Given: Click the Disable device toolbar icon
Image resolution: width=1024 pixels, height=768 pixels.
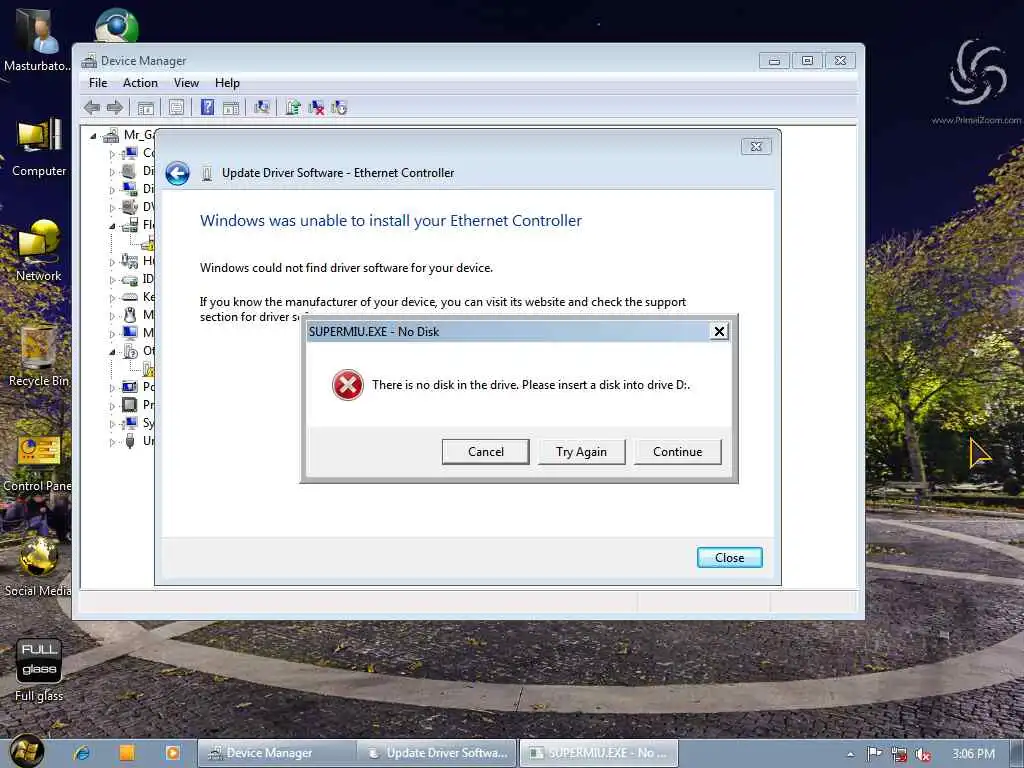Looking at the screenshot, I should click(x=339, y=108).
